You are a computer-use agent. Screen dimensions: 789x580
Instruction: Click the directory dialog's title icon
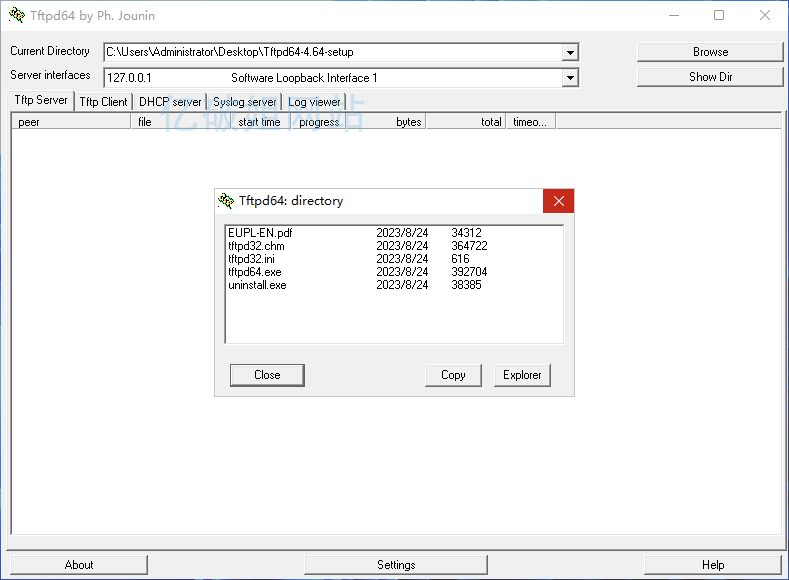pos(226,201)
